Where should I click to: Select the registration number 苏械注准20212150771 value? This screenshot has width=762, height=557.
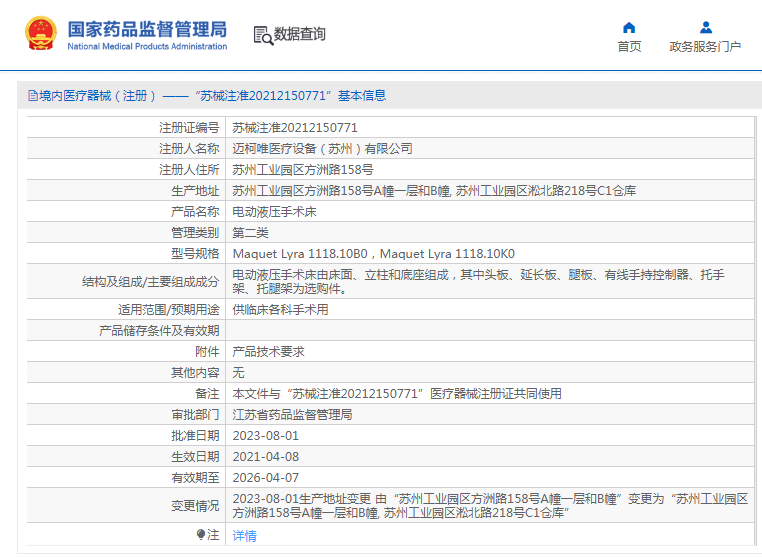(295, 127)
